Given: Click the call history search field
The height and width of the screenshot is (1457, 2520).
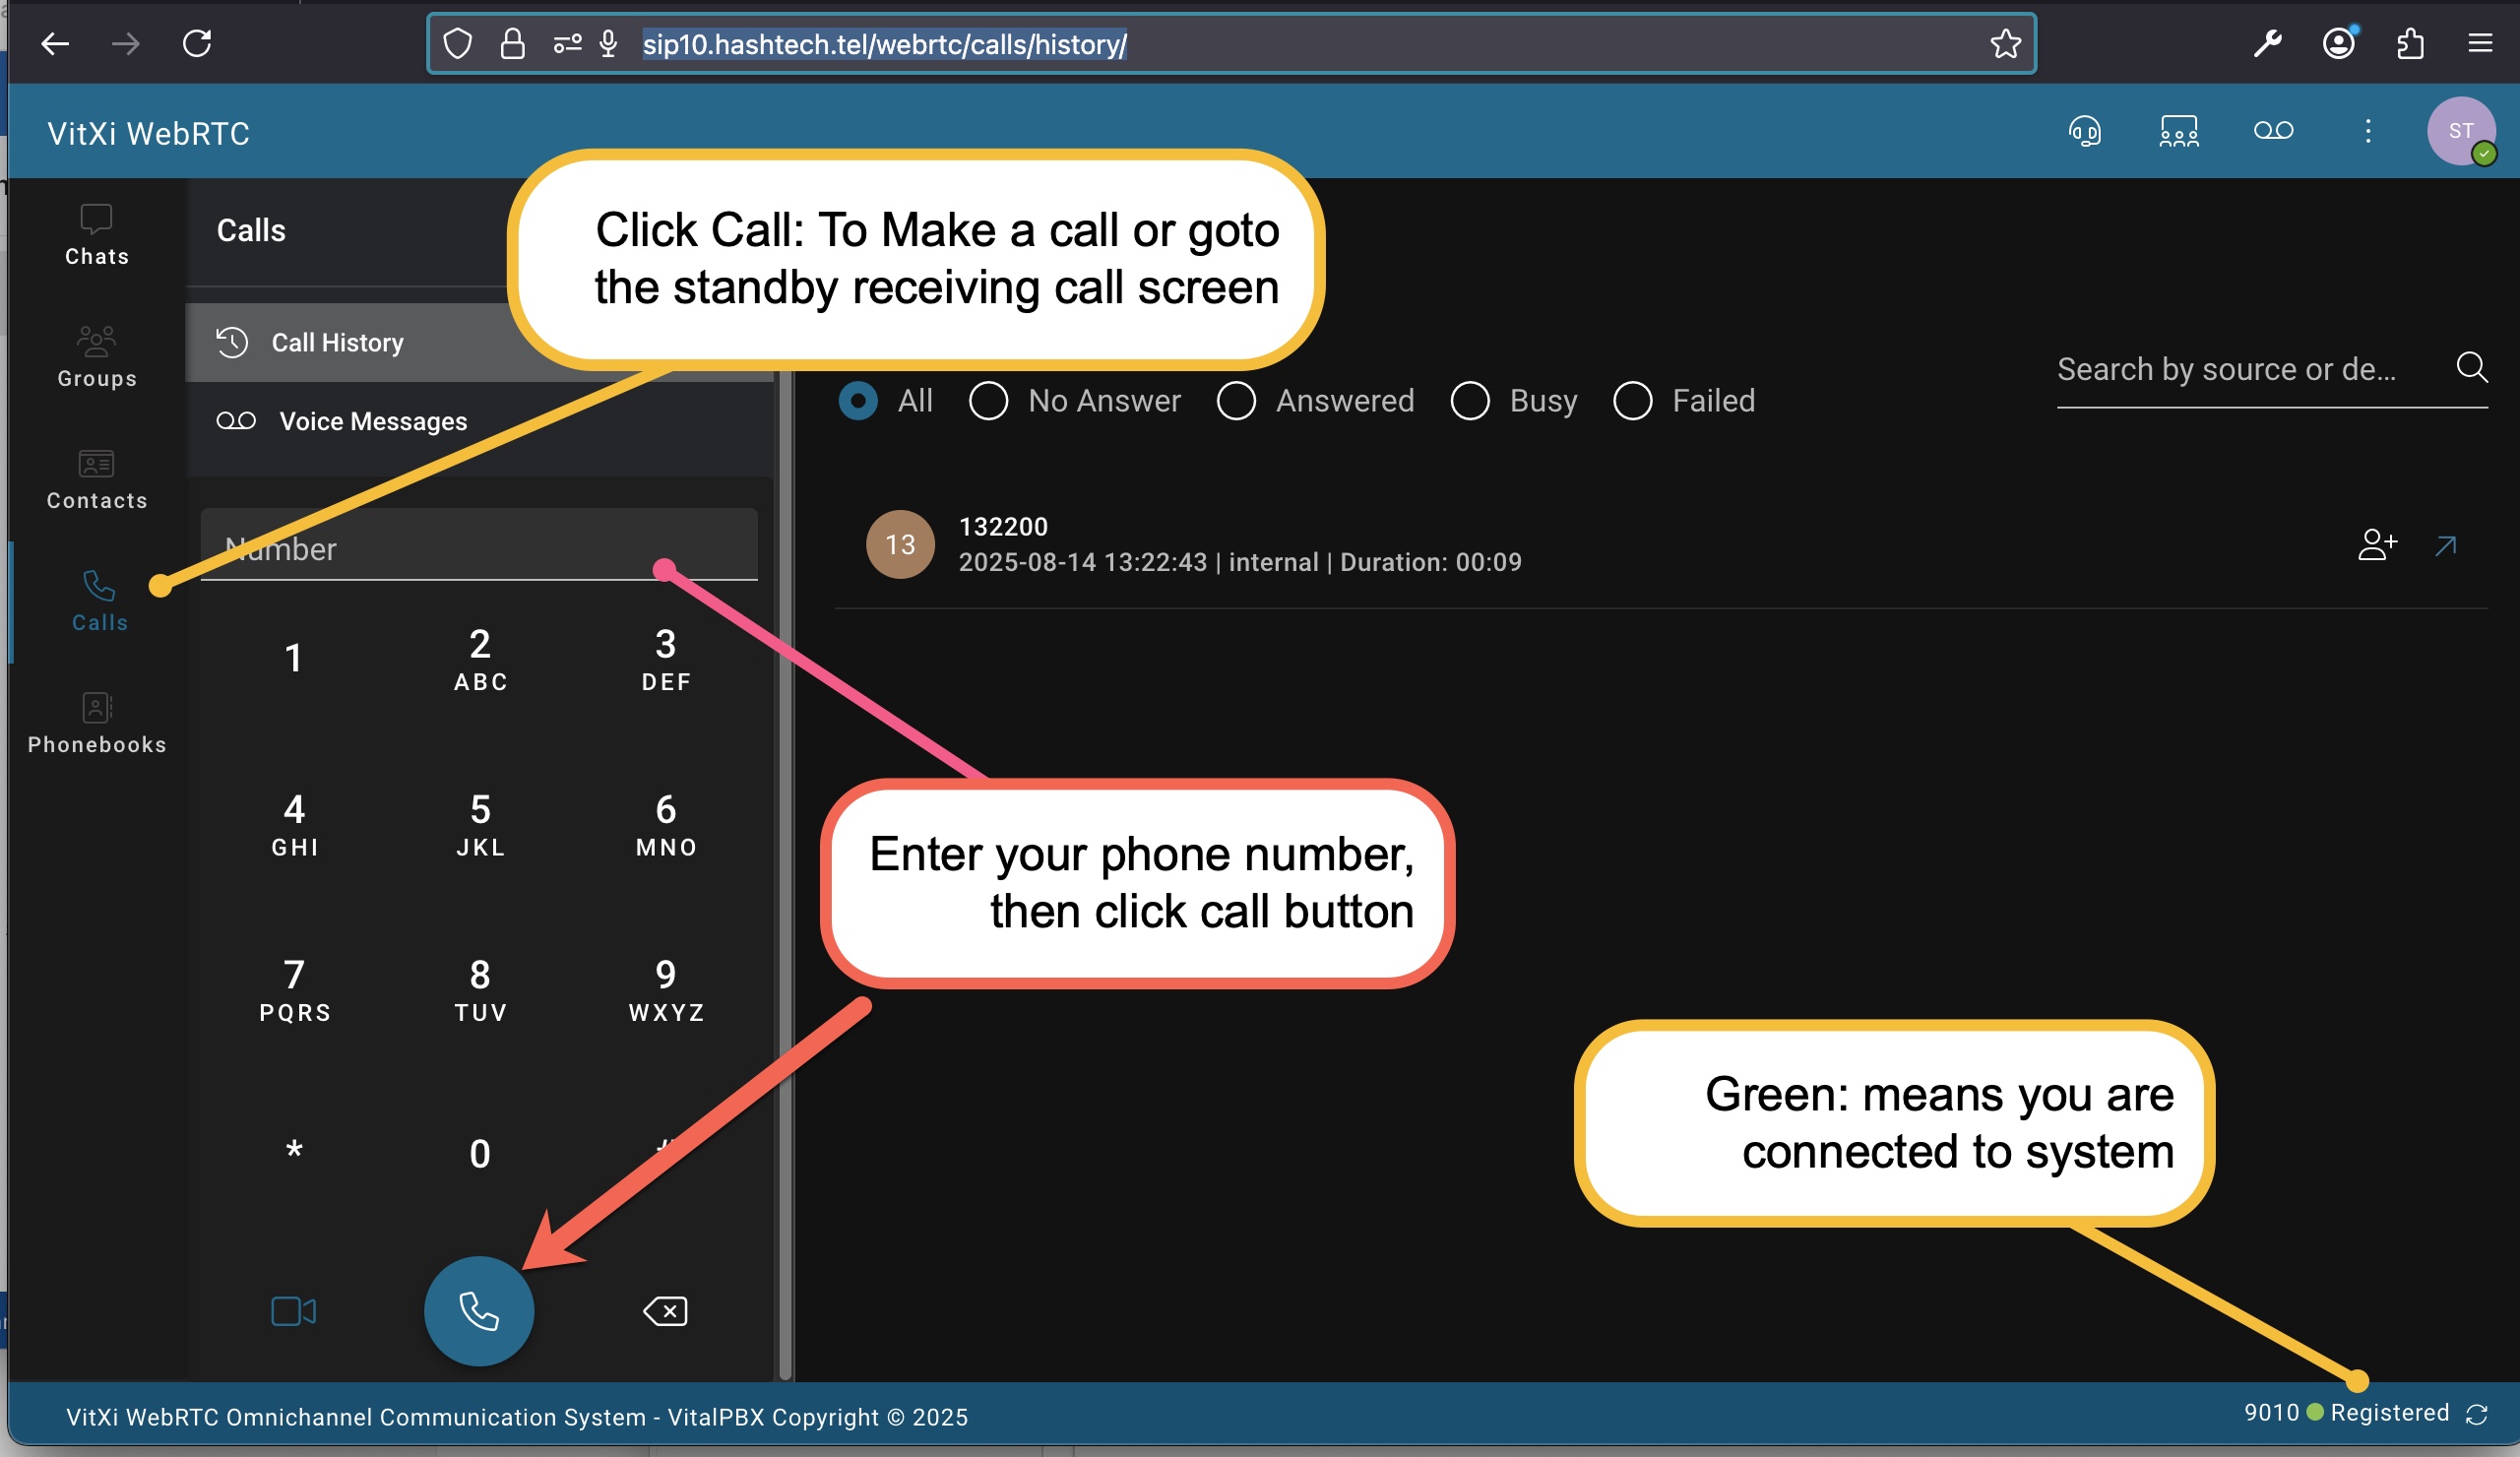Looking at the screenshot, I should click(x=2240, y=370).
